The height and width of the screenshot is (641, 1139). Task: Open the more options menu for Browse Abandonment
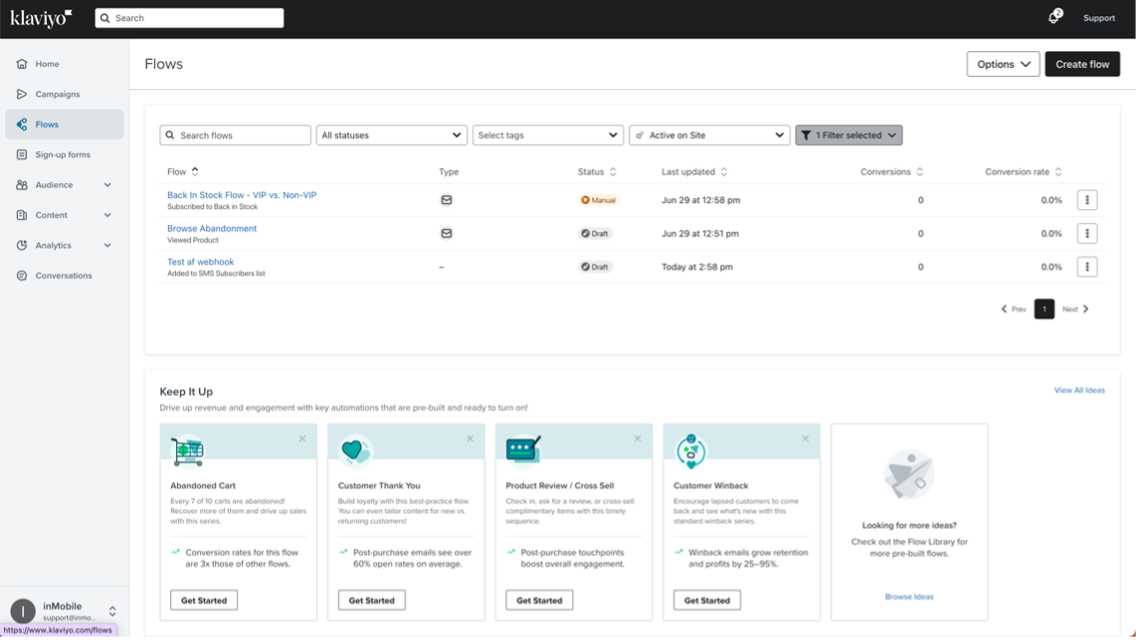coord(1087,233)
